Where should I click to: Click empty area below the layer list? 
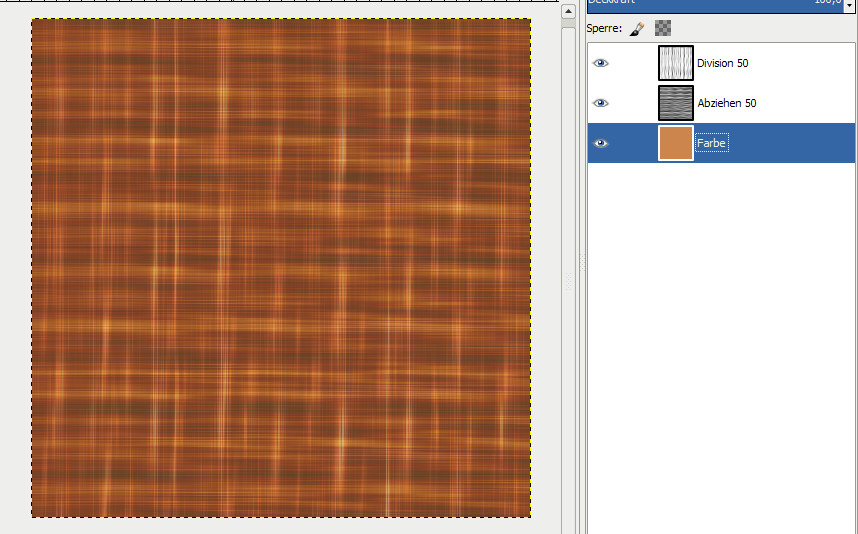pyautogui.click(x=720, y=350)
